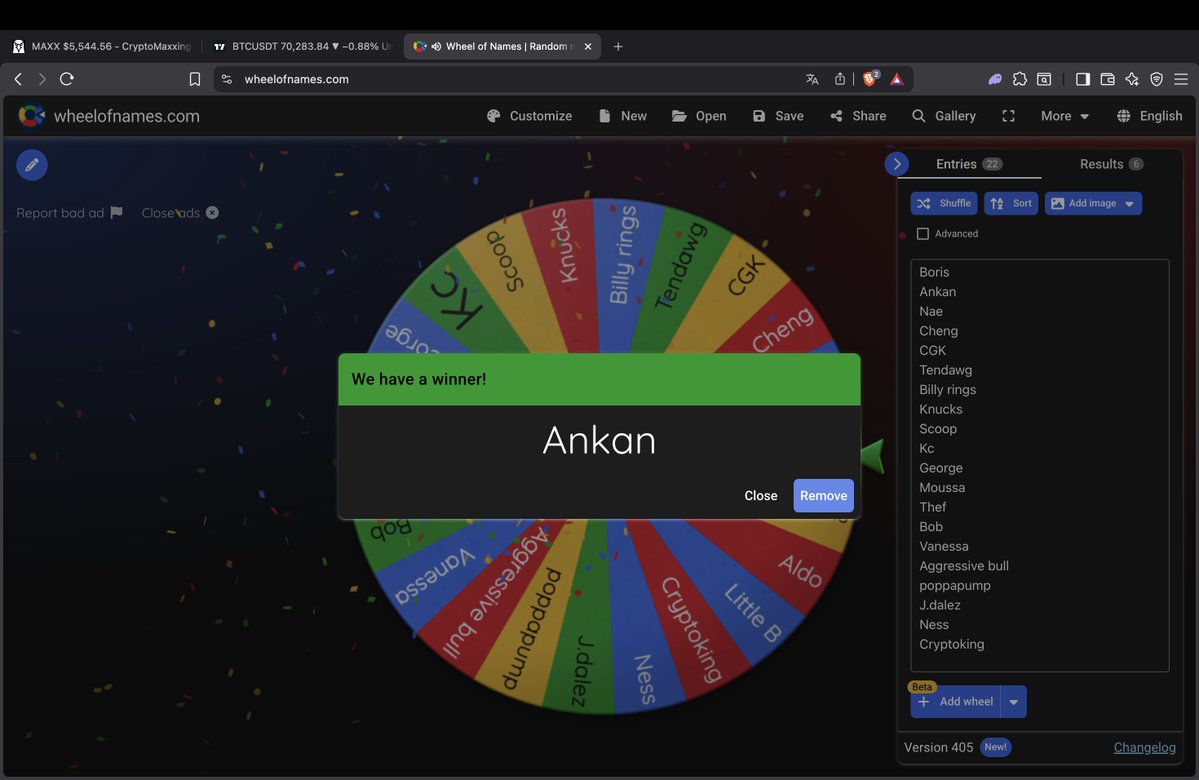The height and width of the screenshot is (780, 1199).
Task: Open the Add image dropdown
Action: pos(1093,203)
